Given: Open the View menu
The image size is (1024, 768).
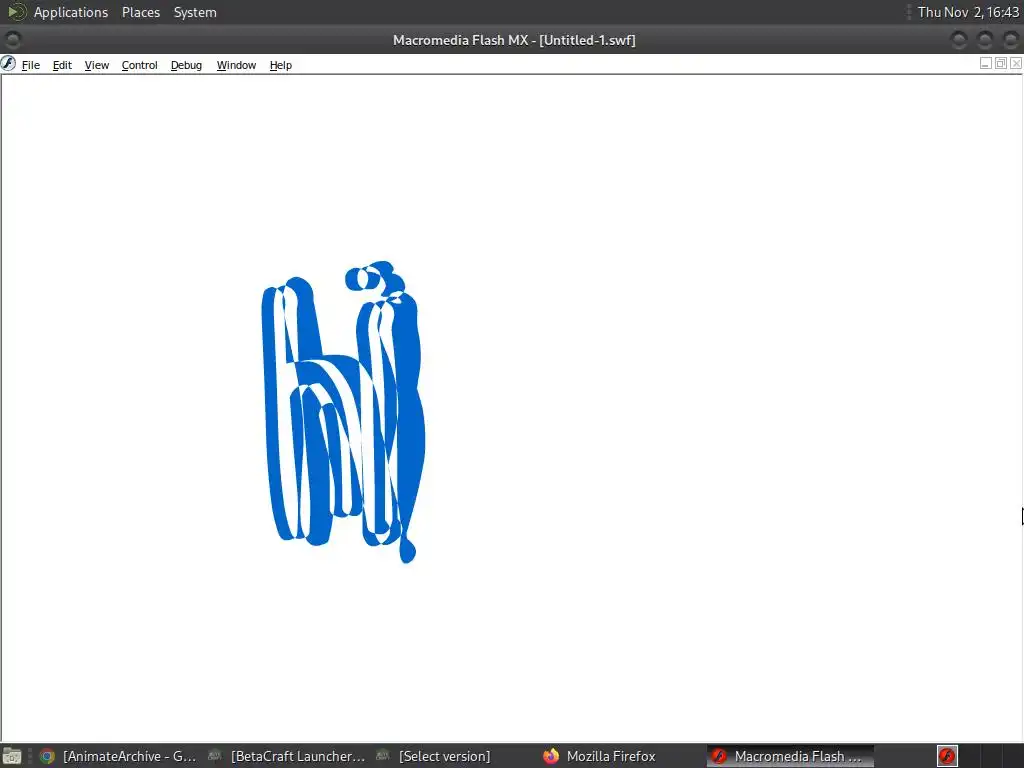Looking at the screenshot, I should (x=97, y=65).
